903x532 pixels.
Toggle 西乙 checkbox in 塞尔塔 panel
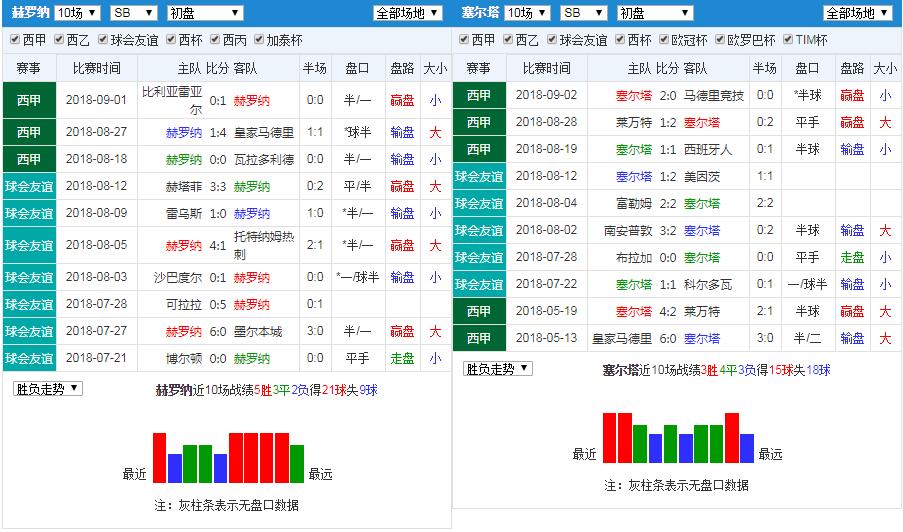point(508,40)
